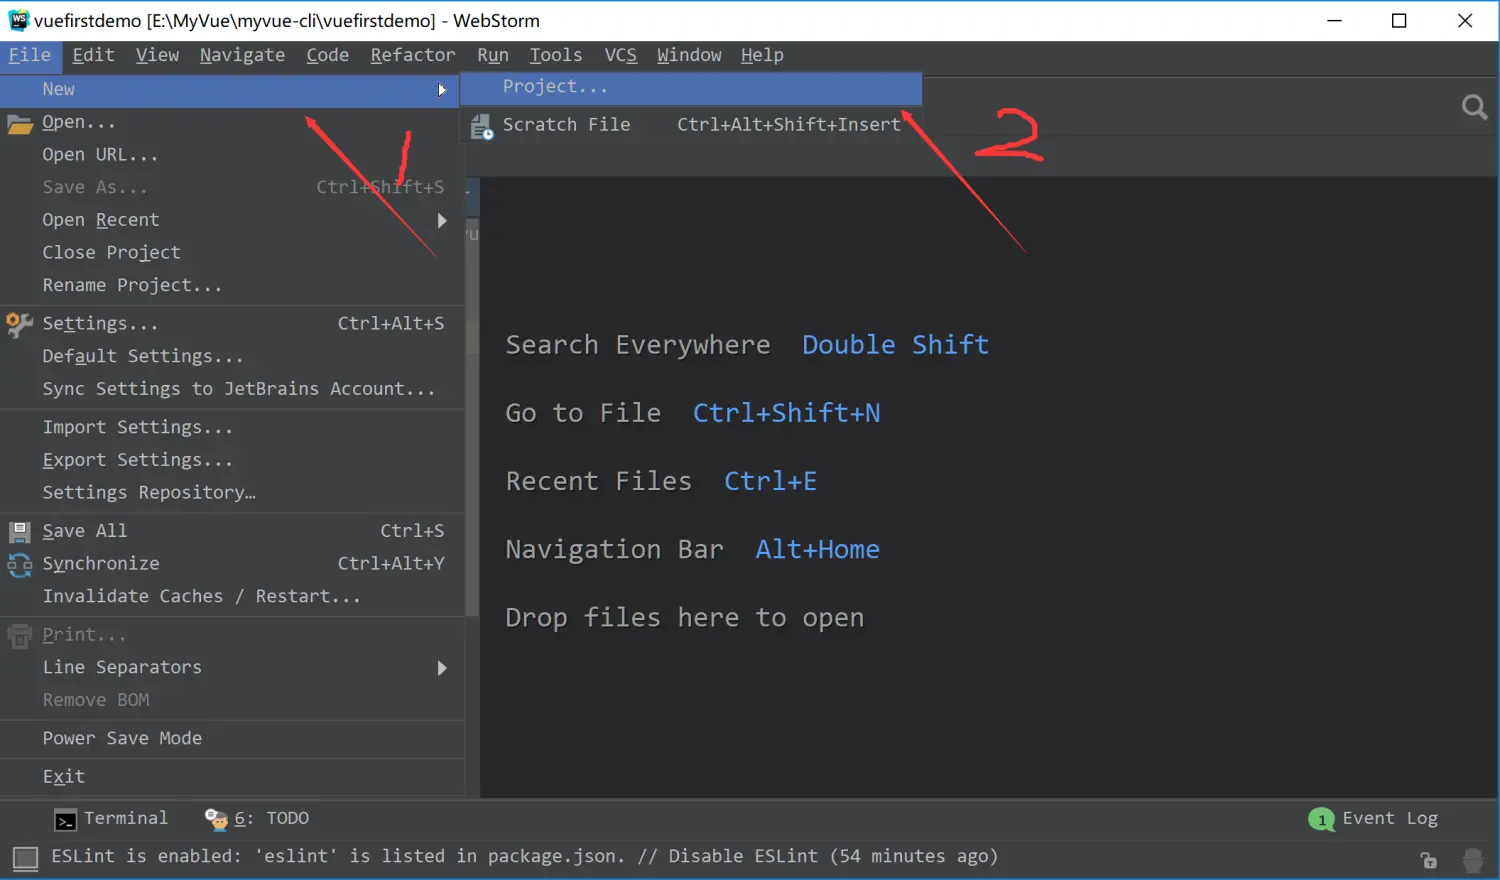Image resolution: width=1500 pixels, height=880 pixels.
Task: Choose Synchronize menu entry
Action: point(232,565)
